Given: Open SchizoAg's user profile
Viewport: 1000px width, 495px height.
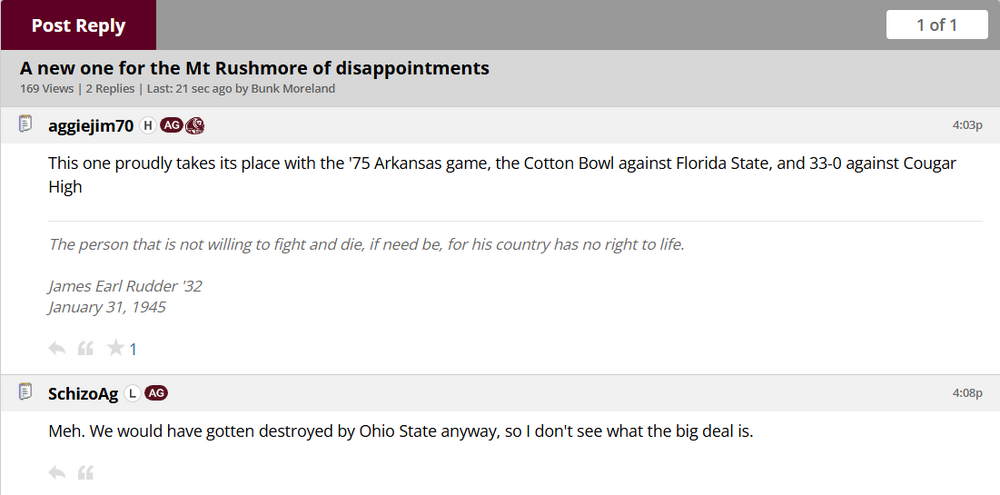Looking at the screenshot, I should tap(83, 393).
